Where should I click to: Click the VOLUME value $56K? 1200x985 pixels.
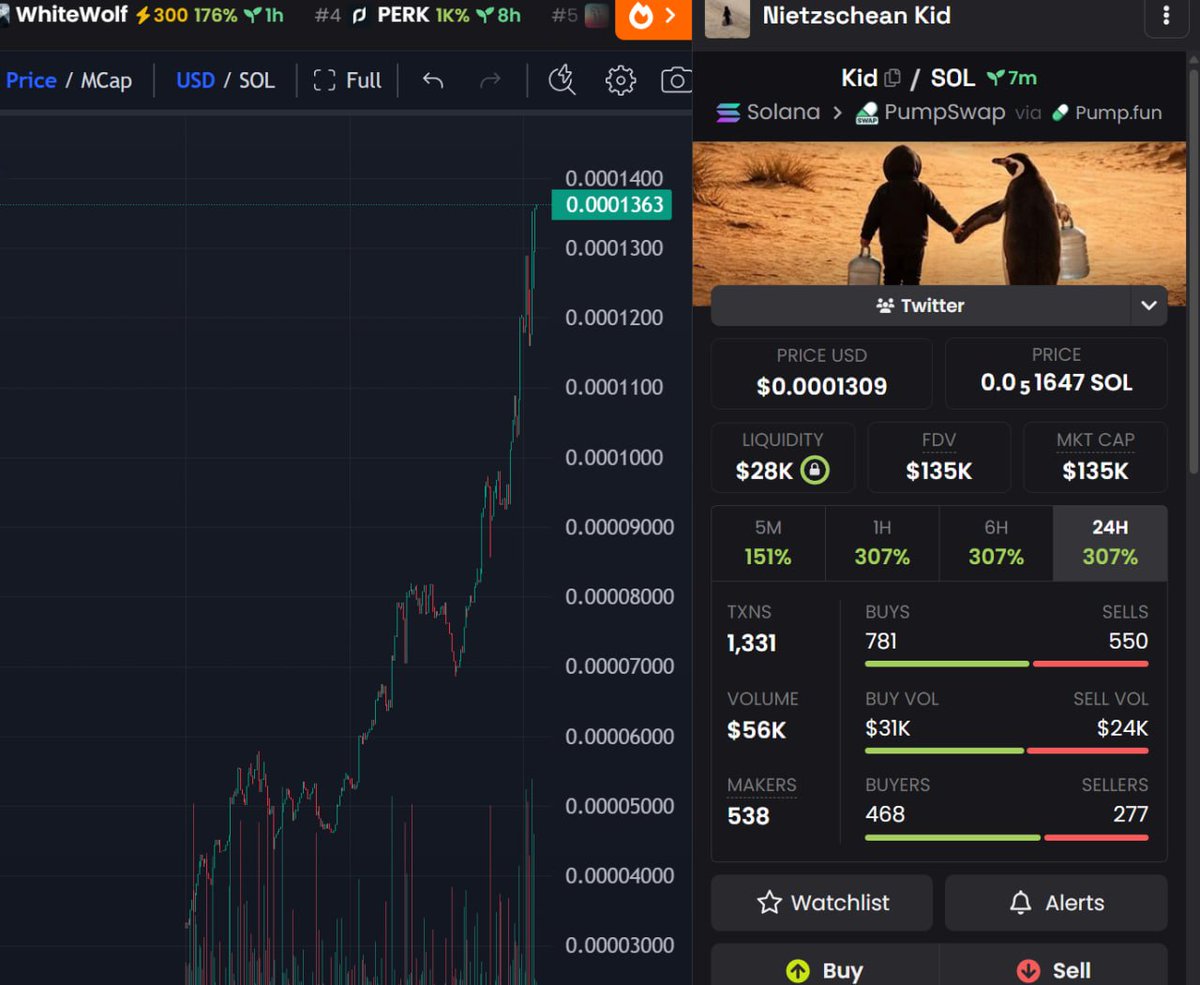pos(757,730)
